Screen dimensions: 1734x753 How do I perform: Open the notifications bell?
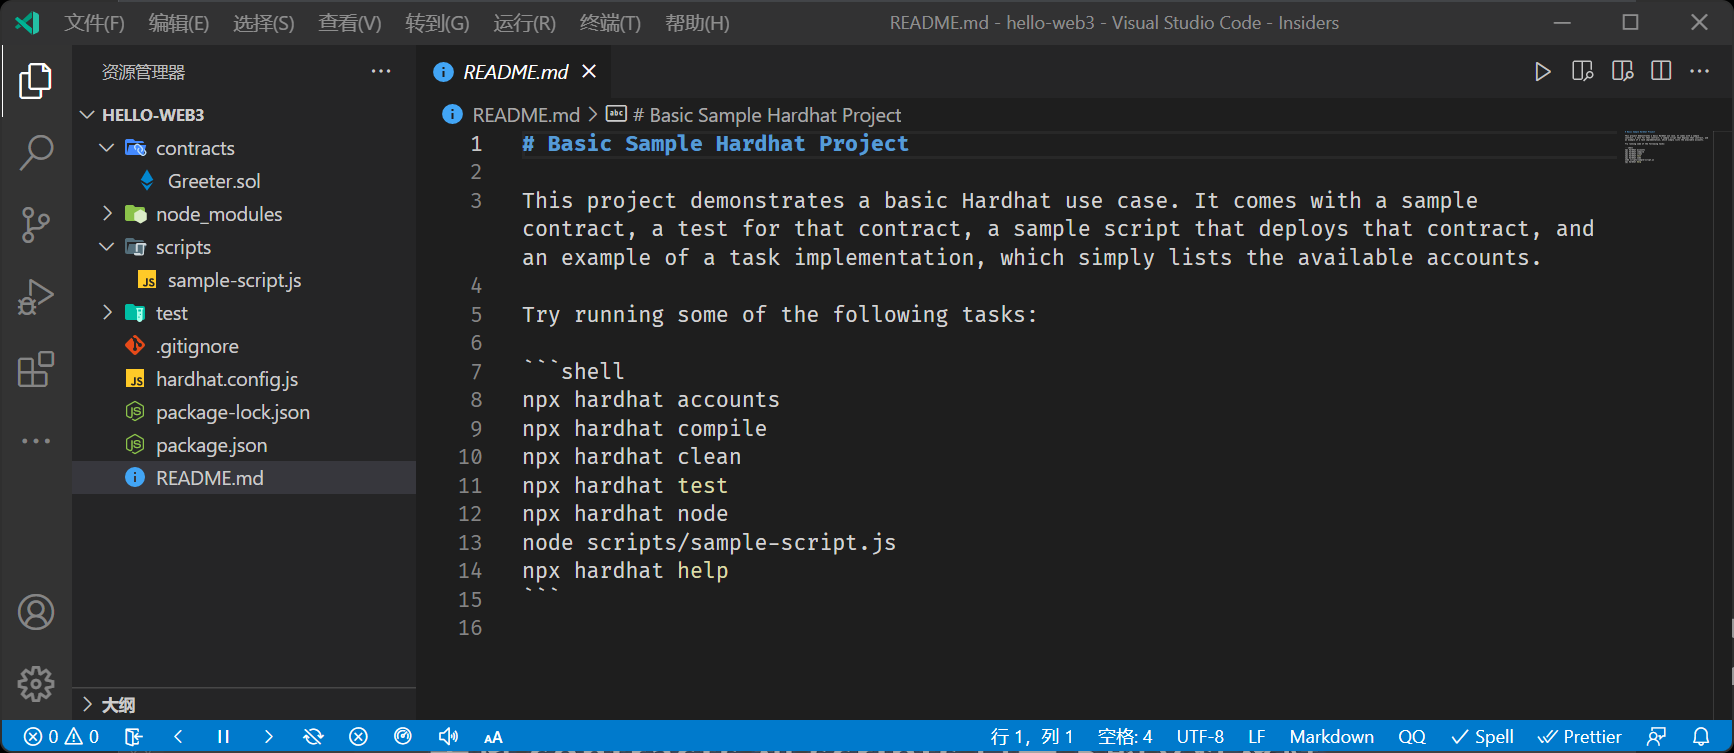(1701, 737)
